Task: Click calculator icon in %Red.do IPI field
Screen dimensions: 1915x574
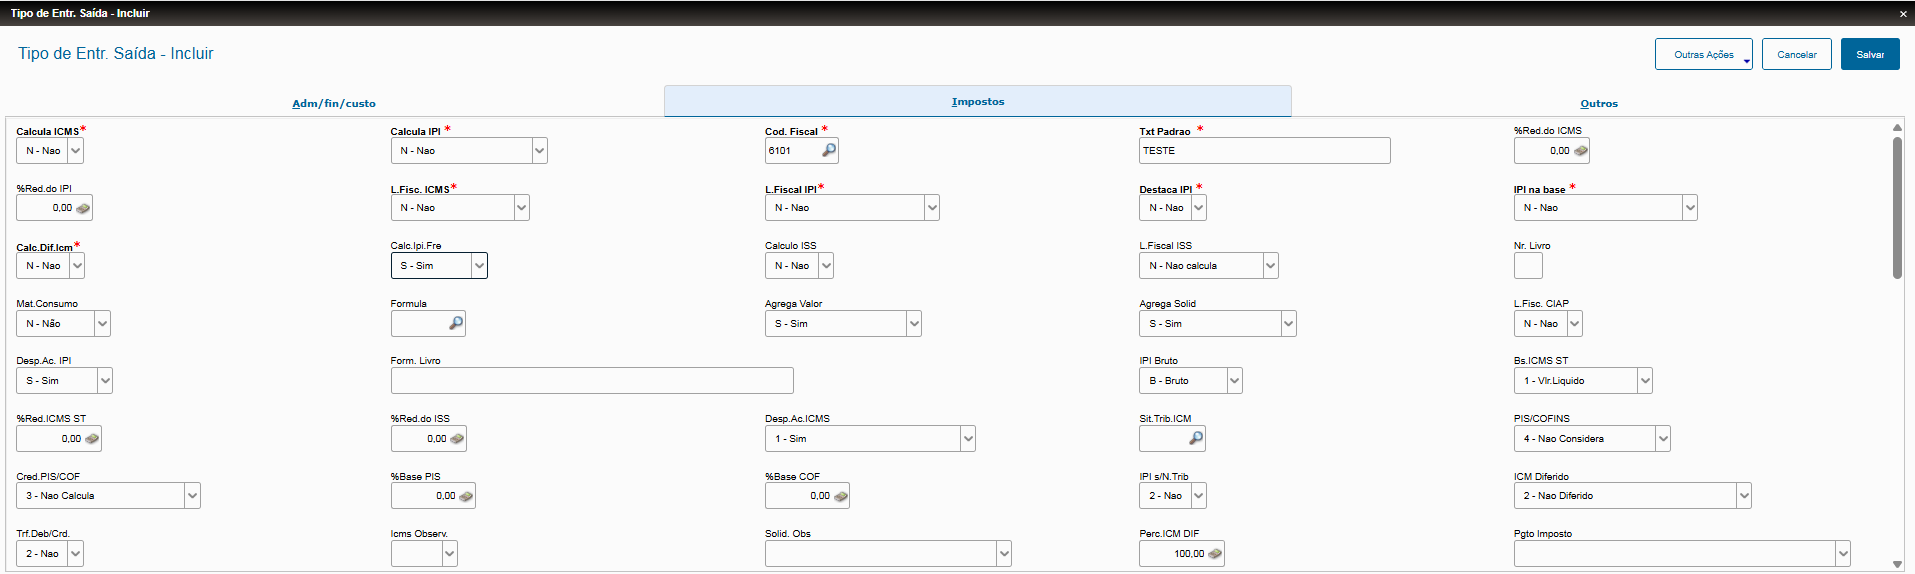Action: (x=83, y=208)
